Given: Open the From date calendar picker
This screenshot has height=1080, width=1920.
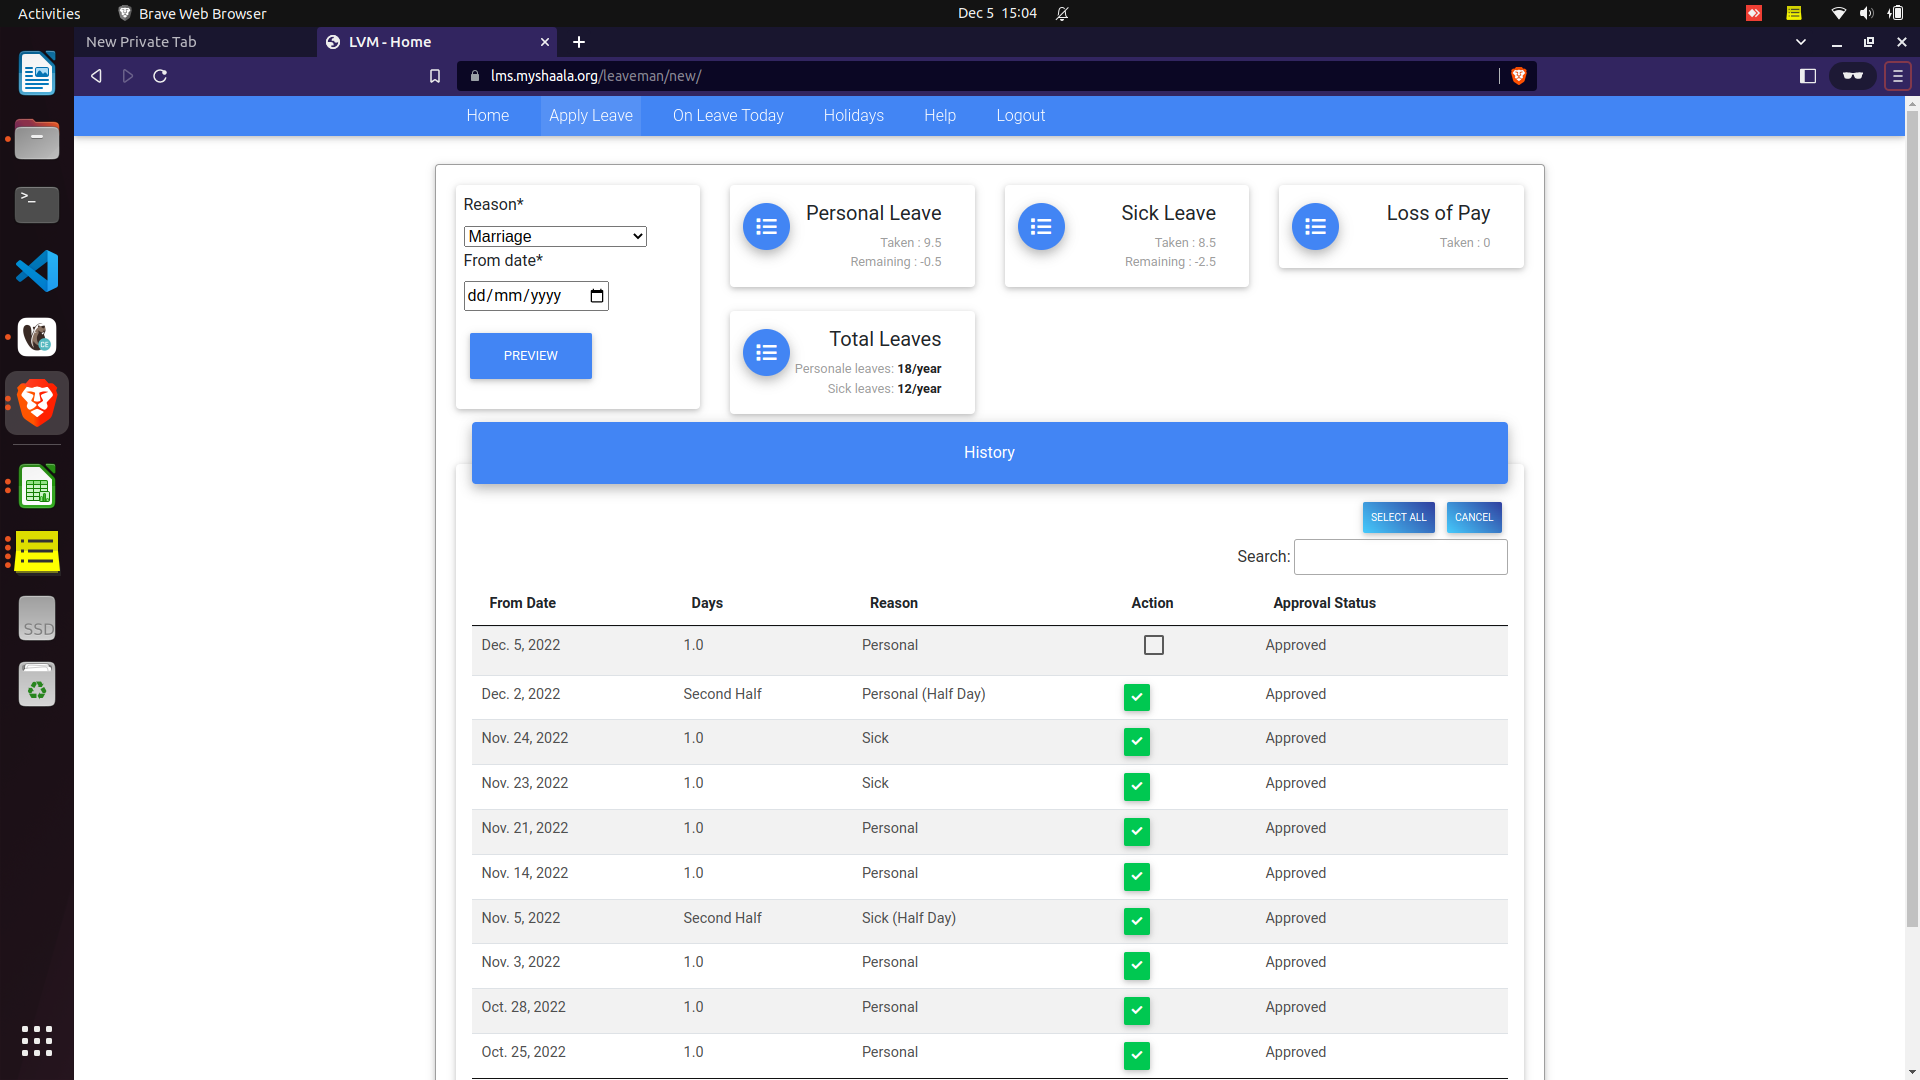Looking at the screenshot, I should tap(597, 296).
